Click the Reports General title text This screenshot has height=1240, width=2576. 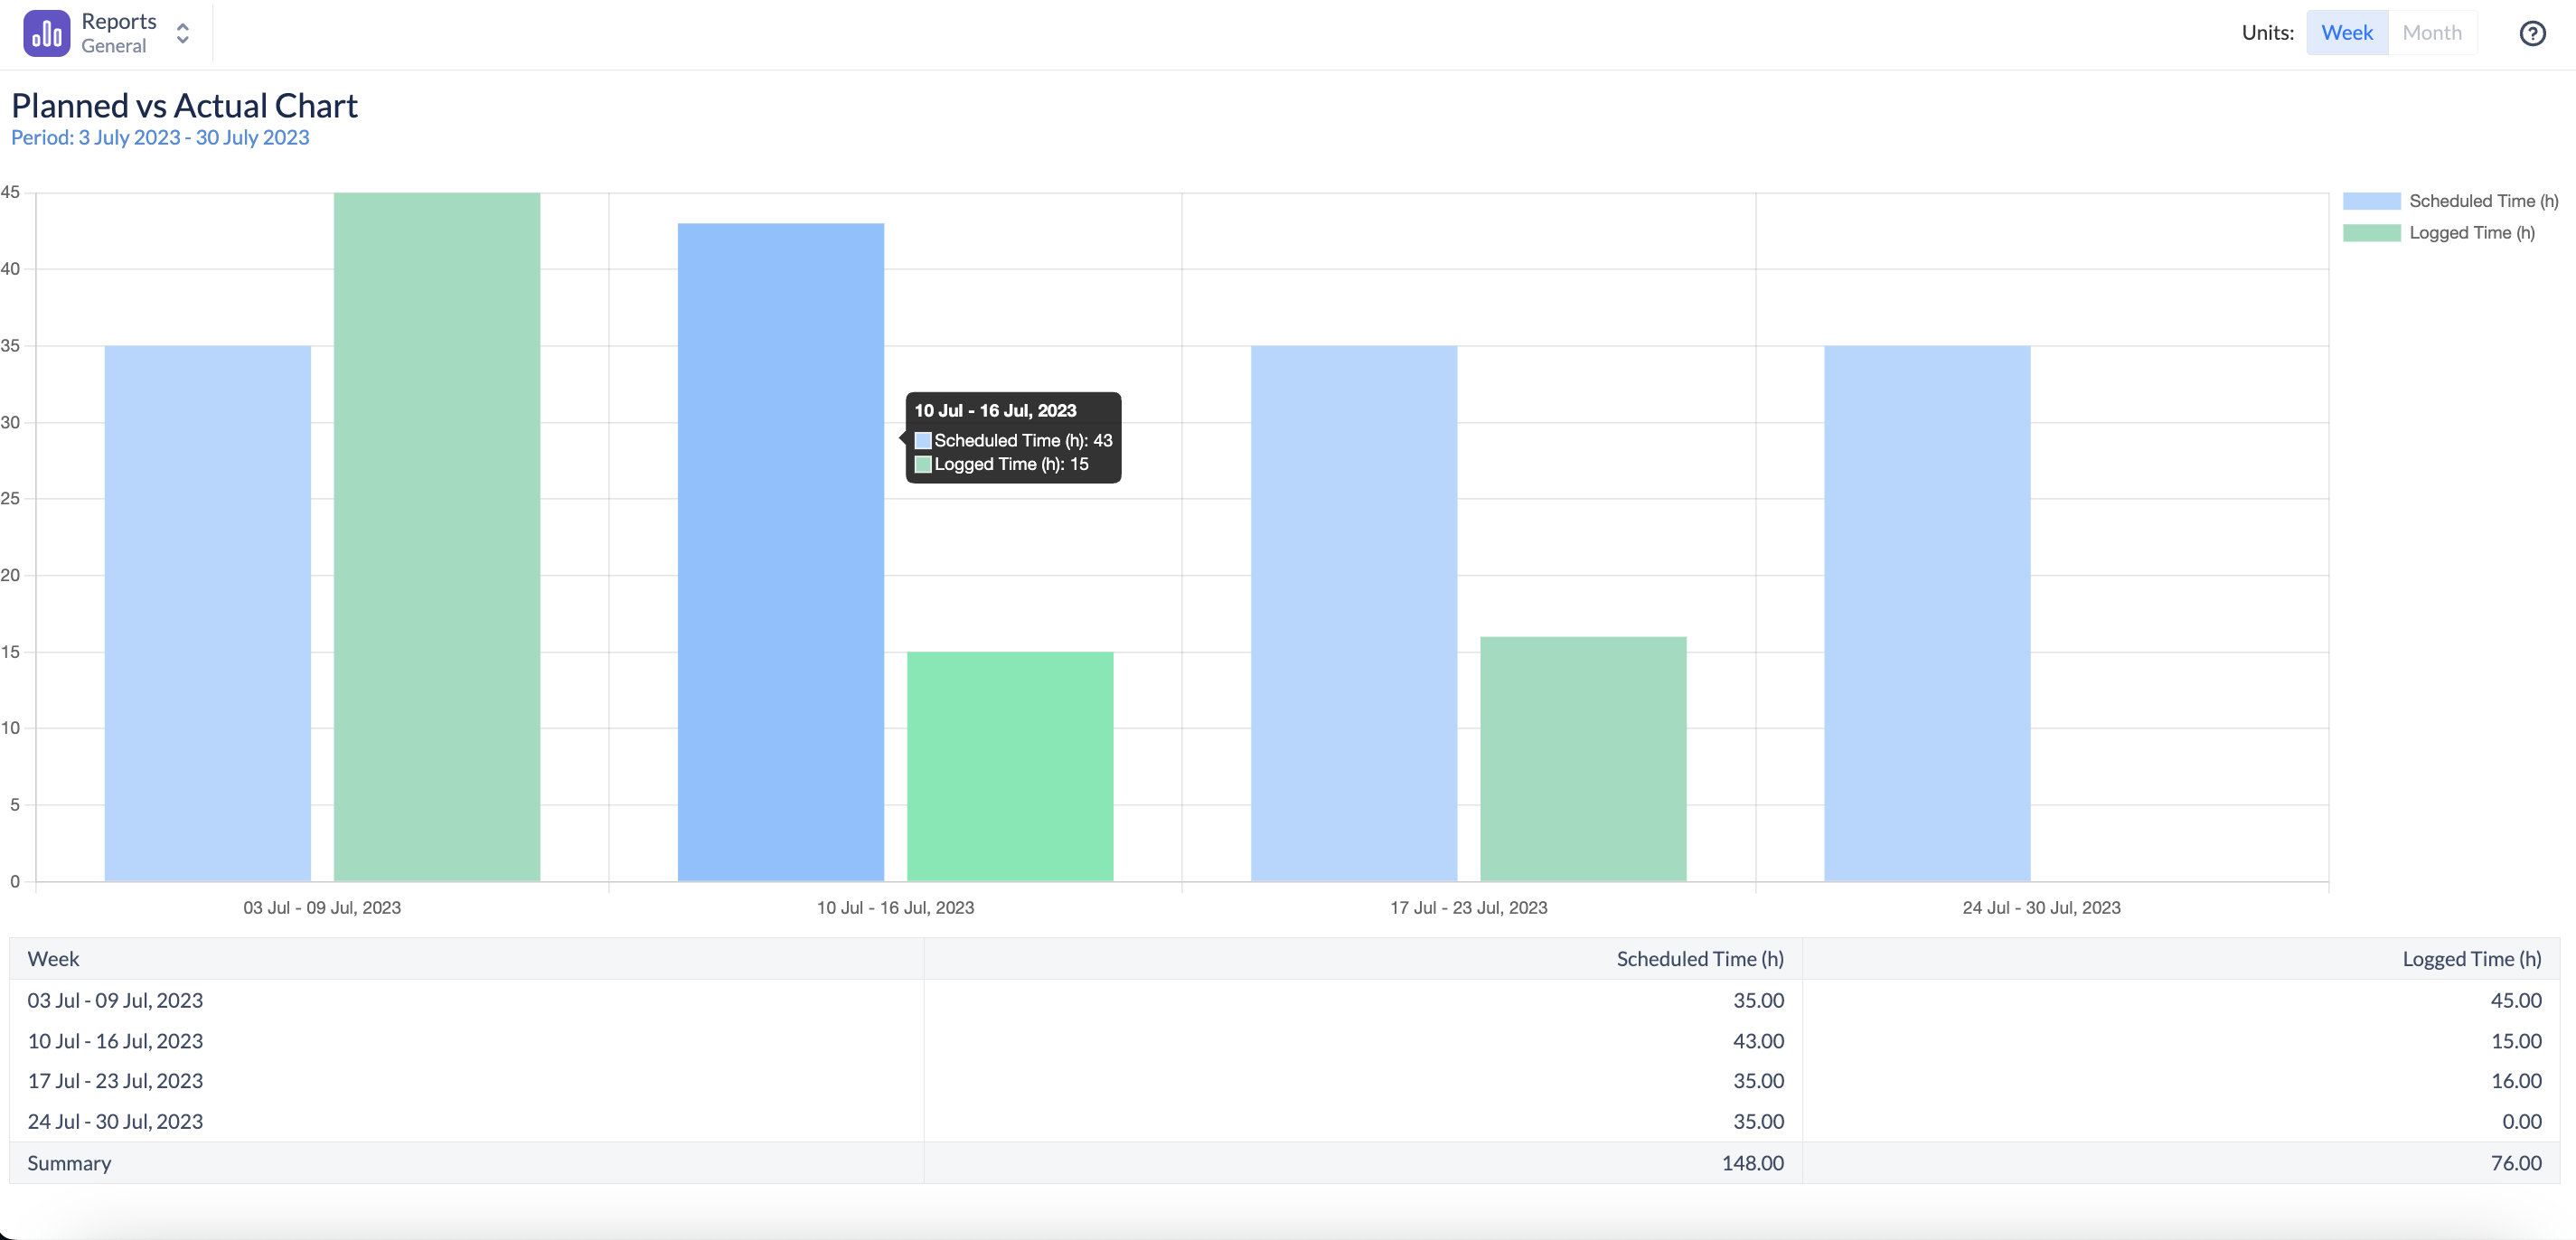(118, 33)
